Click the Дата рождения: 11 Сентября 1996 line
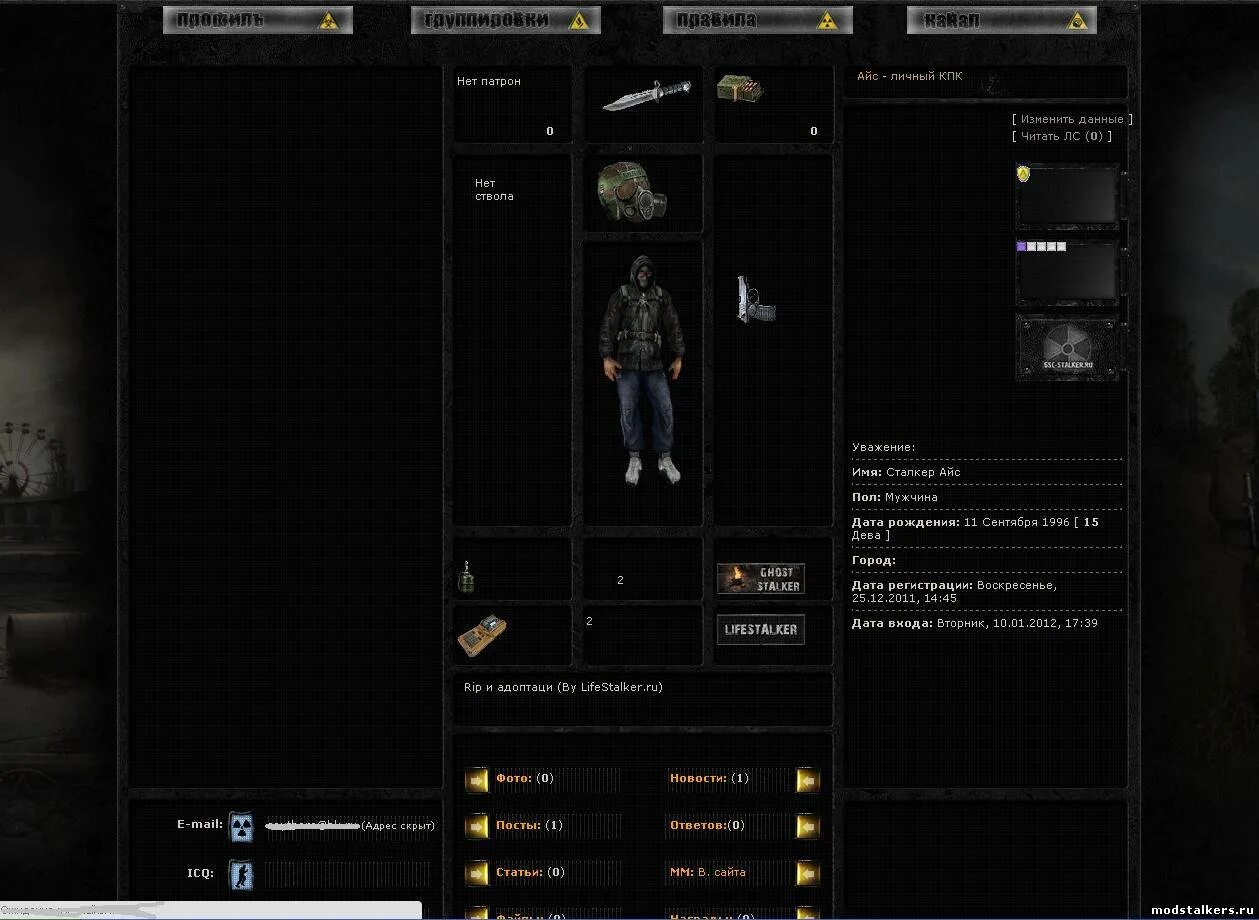This screenshot has width=1259, height=920. (975, 528)
